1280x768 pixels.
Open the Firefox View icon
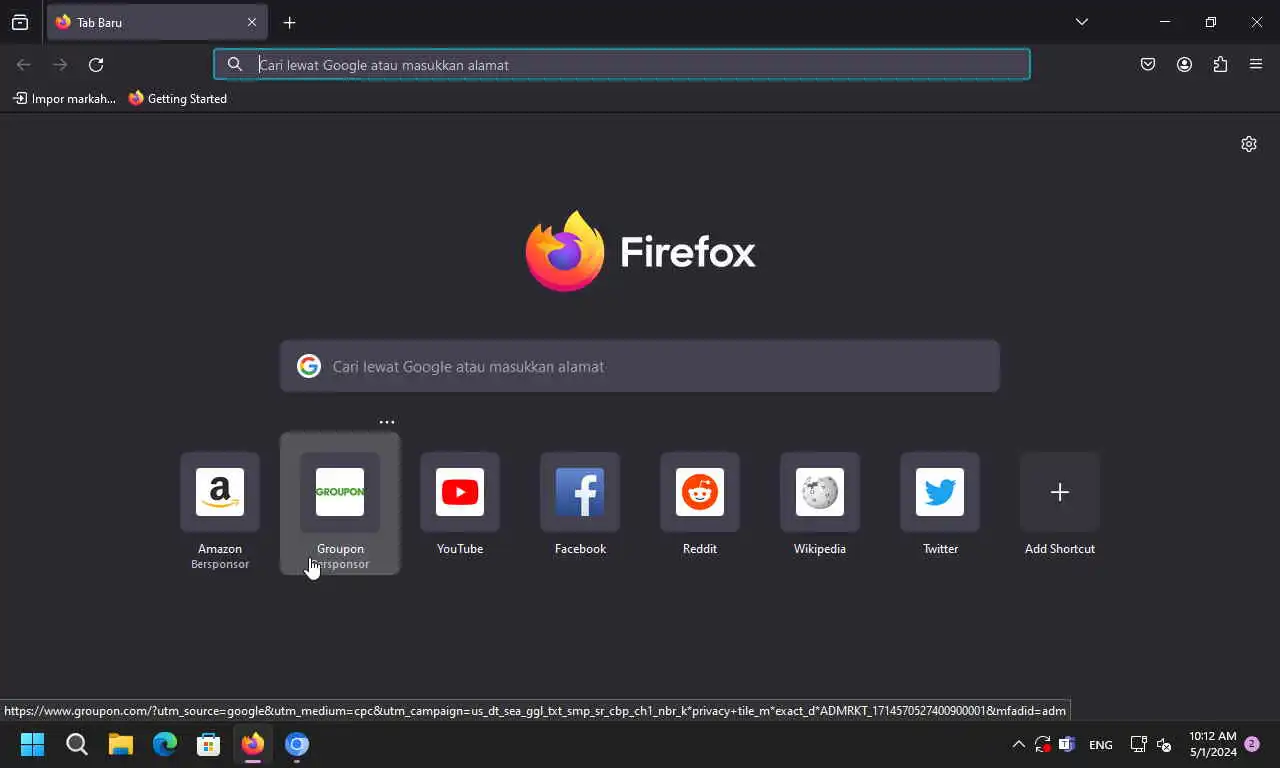tap(20, 22)
